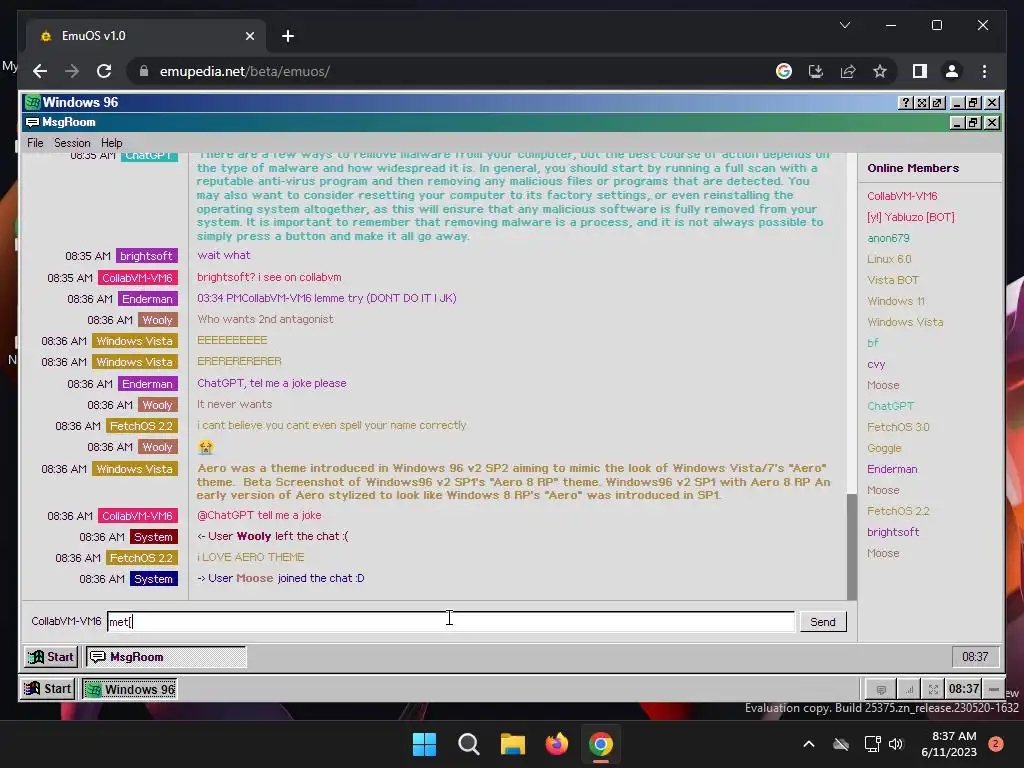This screenshot has height=768, width=1024.
Task: Select Linux 6.0 in Online Members
Action: (x=889, y=259)
